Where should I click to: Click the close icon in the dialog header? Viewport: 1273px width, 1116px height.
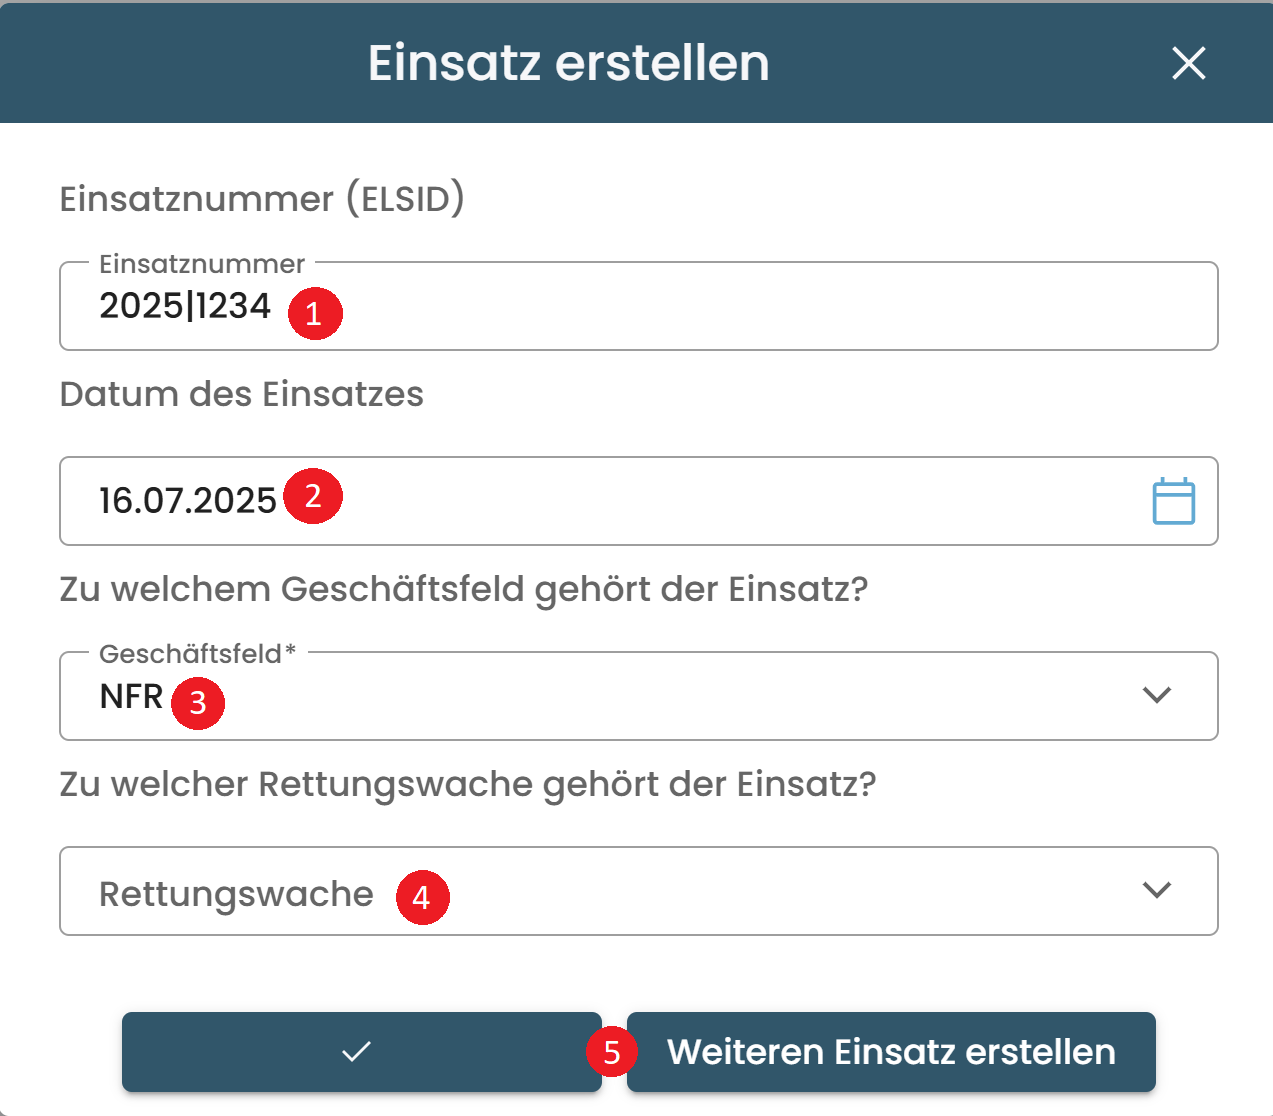point(1188,63)
